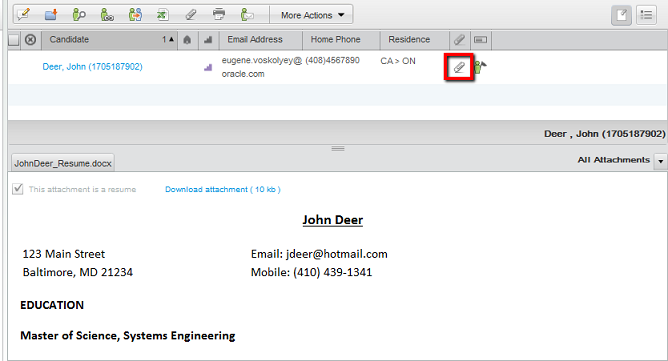The width and height of the screenshot is (668, 361).
Task: Click the add comment pencil-note icon
Action: click(24, 15)
